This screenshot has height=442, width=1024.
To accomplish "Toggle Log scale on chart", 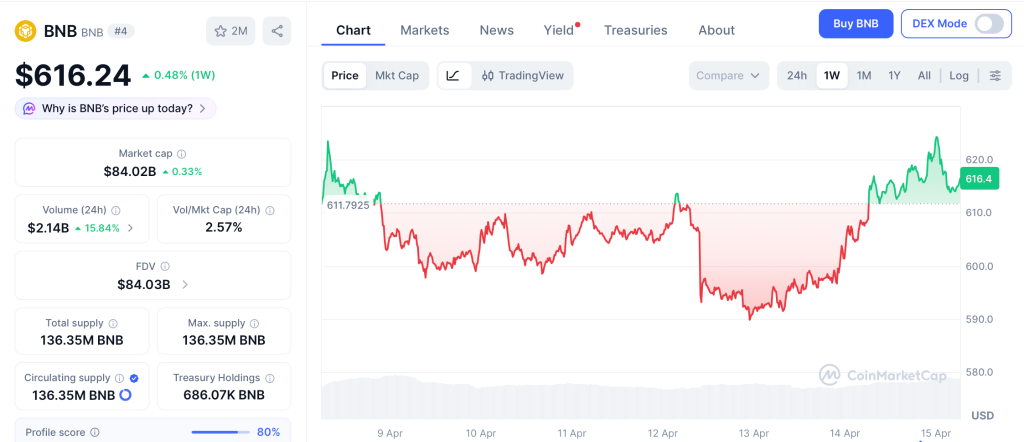I will [959, 75].
